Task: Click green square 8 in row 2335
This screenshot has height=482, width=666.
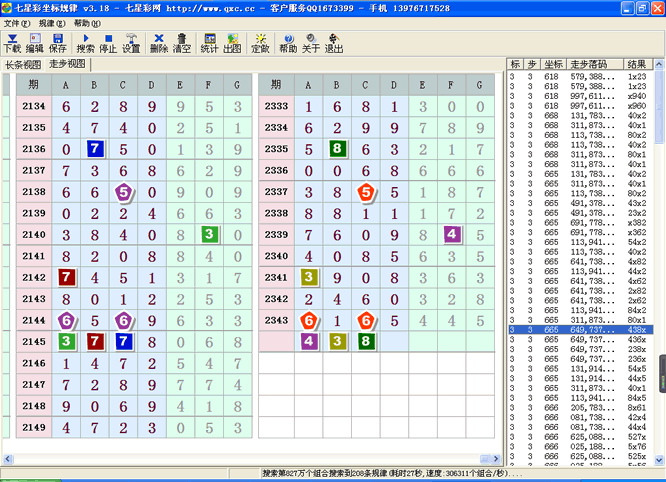Action: pos(337,149)
